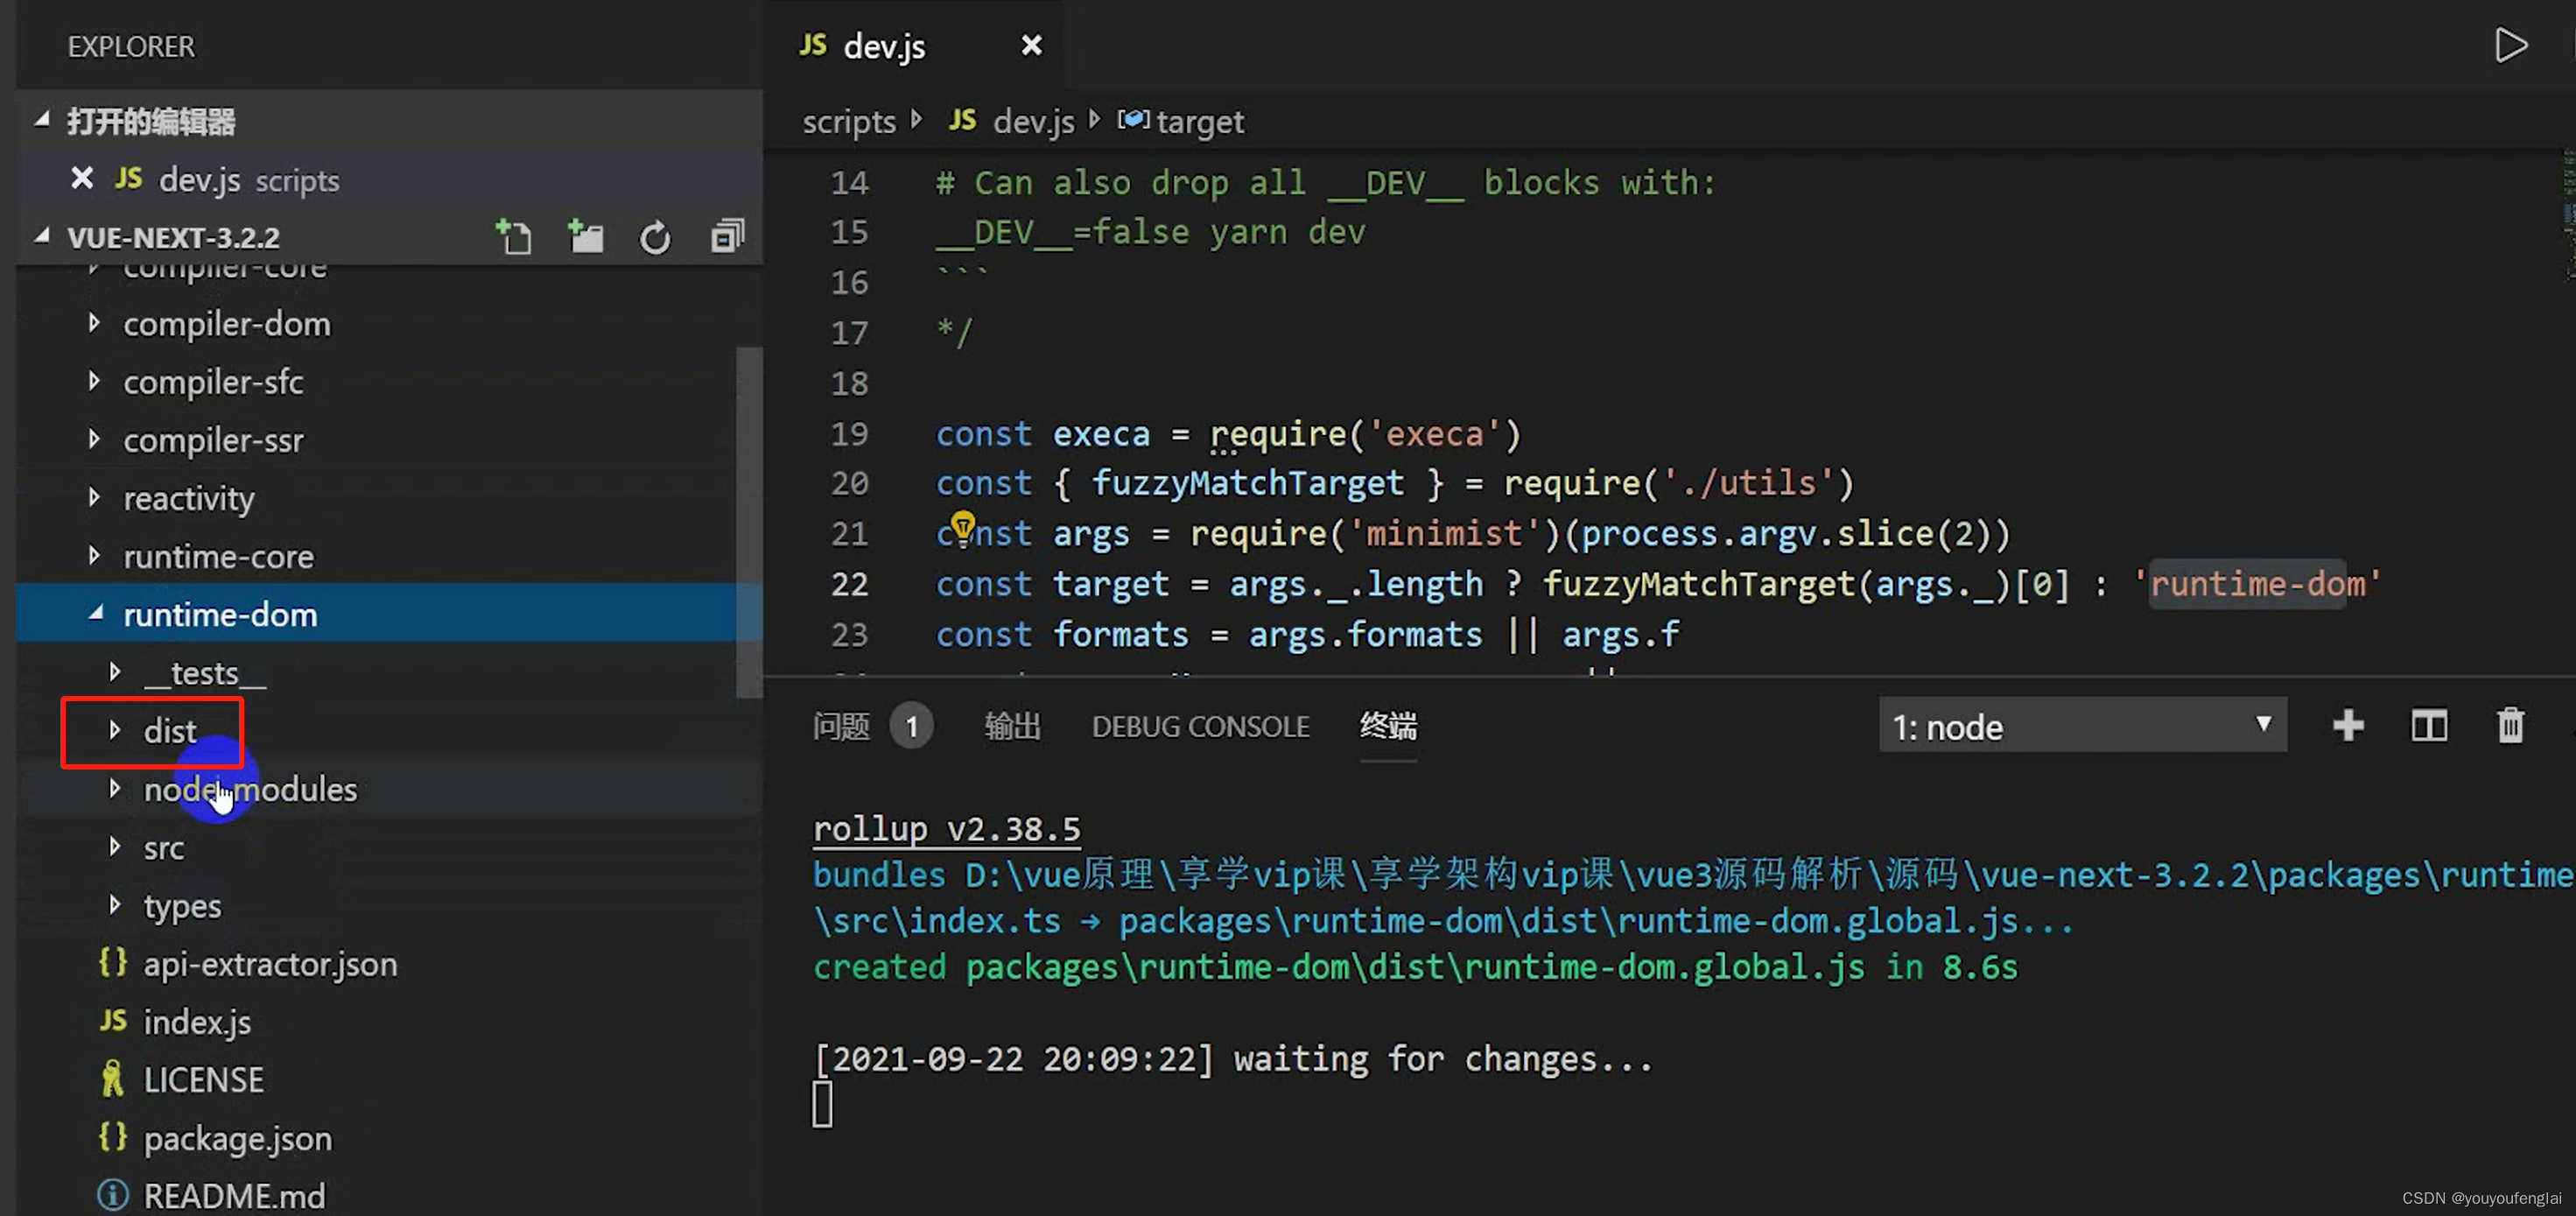Image resolution: width=2576 pixels, height=1216 pixels.
Task: Refresh the explorer file tree
Action: point(655,238)
